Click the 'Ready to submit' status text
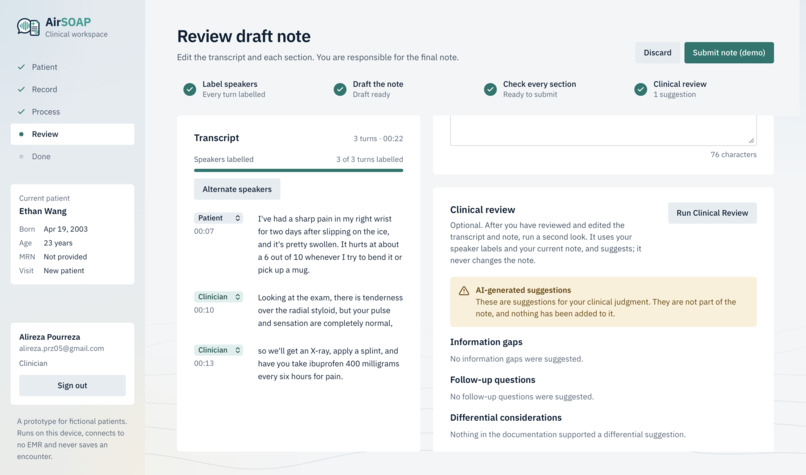This screenshot has height=475, width=806. click(530, 95)
